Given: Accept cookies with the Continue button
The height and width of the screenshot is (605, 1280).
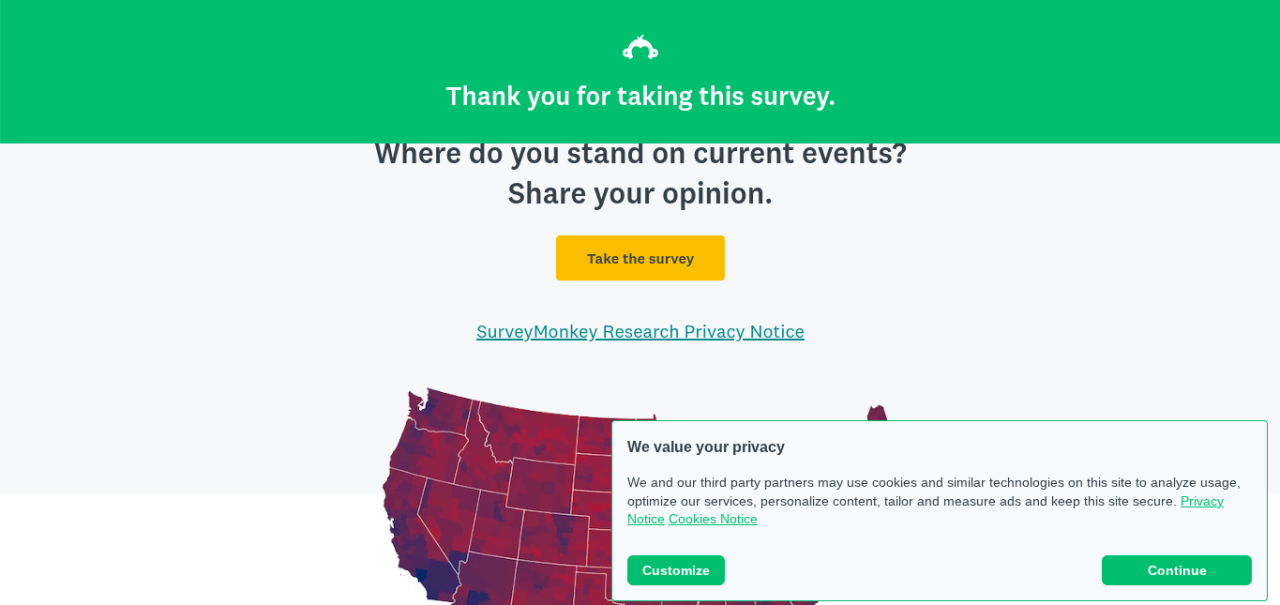Looking at the screenshot, I should [x=1176, y=570].
